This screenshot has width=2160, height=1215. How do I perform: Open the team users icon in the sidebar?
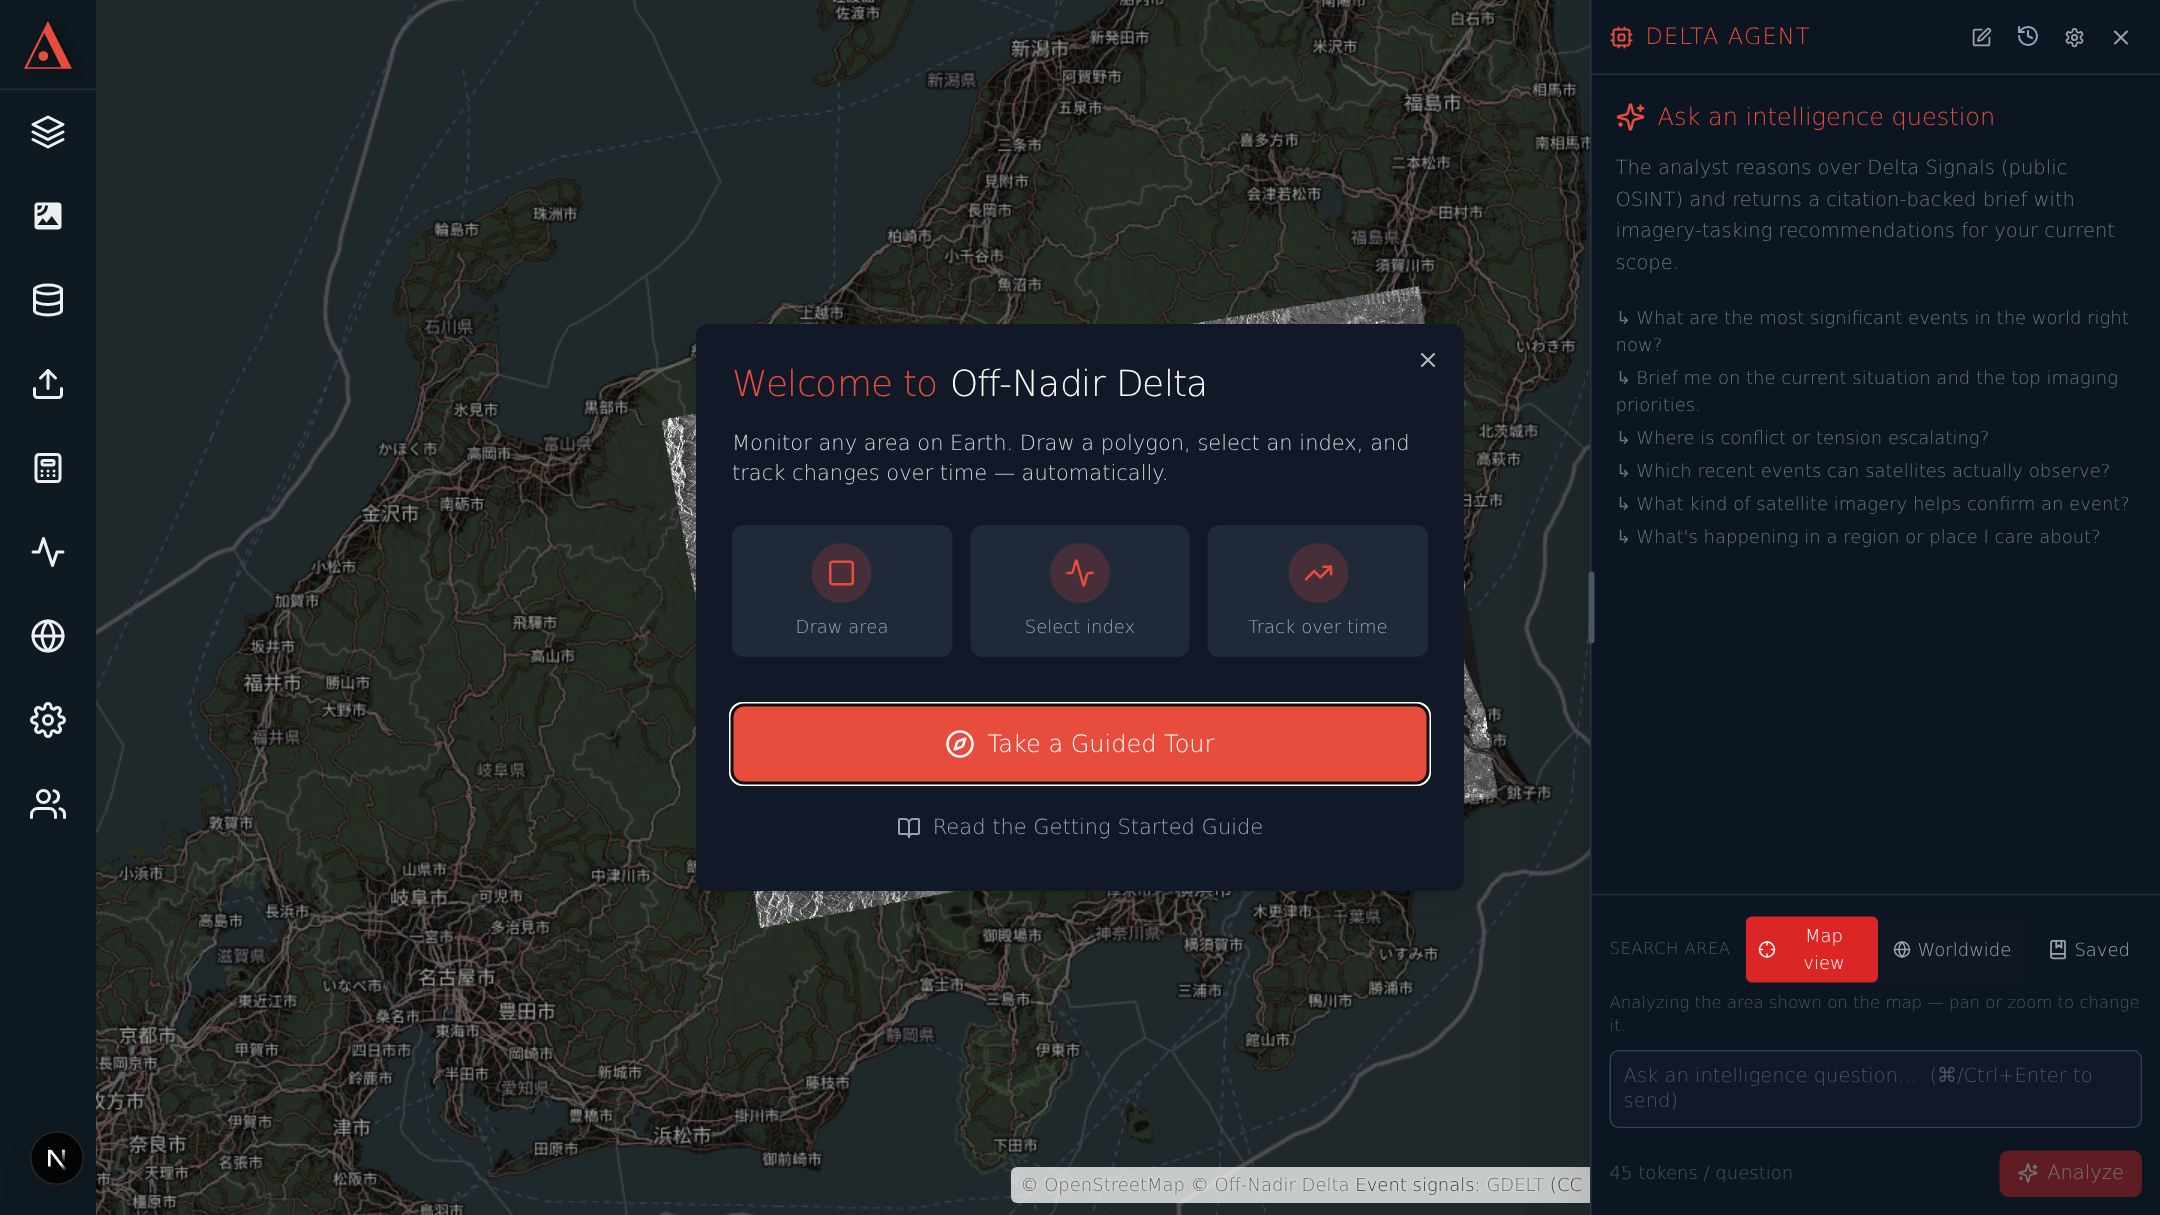48,804
